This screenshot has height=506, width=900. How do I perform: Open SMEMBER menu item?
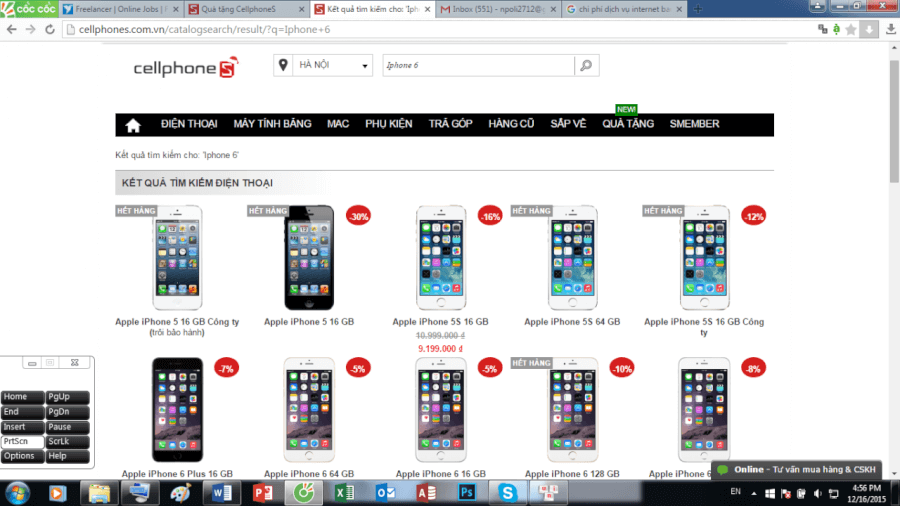[694, 124]
